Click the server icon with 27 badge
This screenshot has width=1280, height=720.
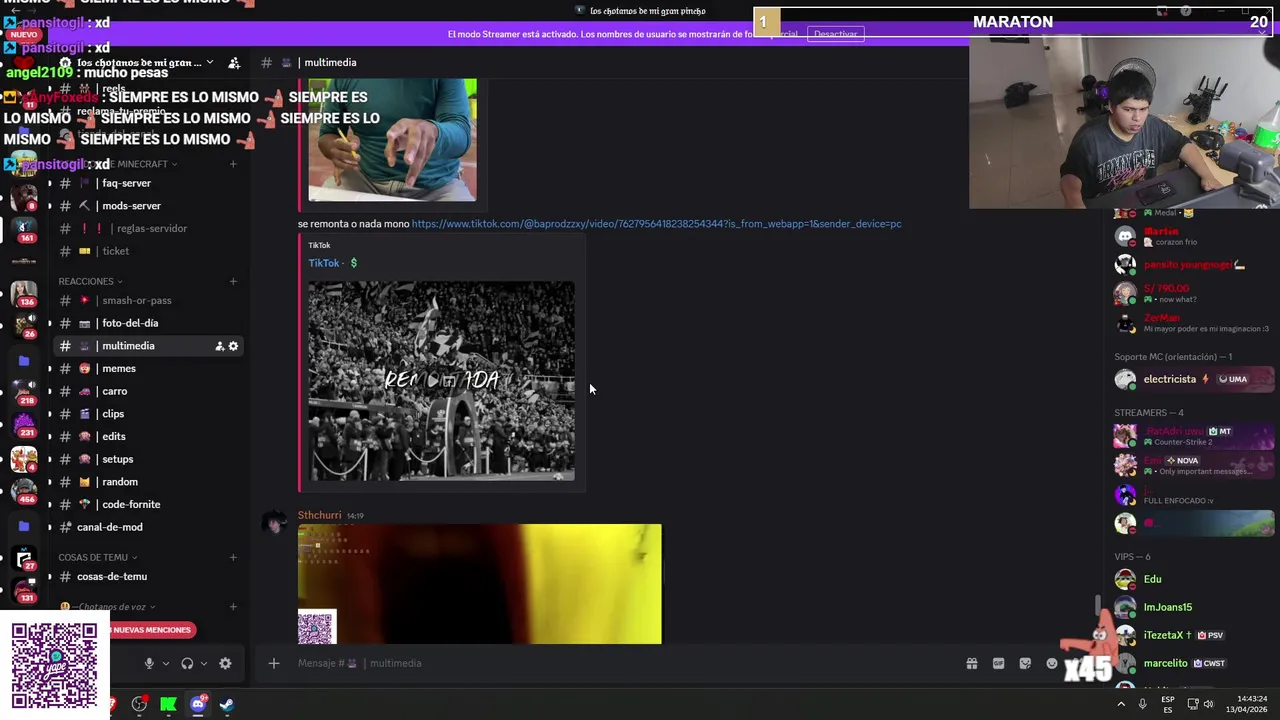coord(24,559)
